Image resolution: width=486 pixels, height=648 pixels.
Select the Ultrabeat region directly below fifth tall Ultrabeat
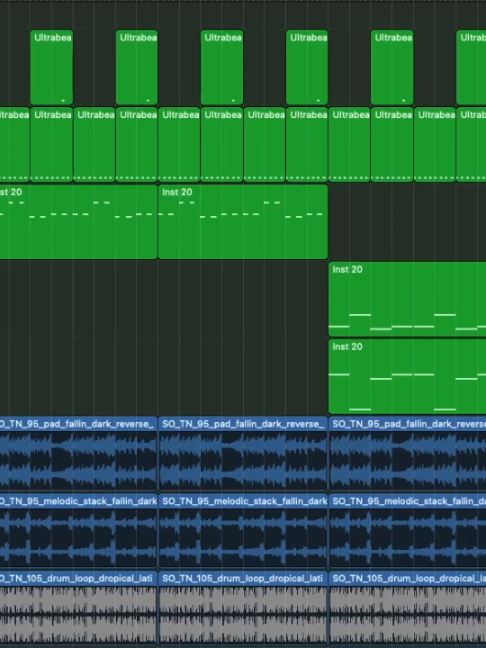[392, 145]
